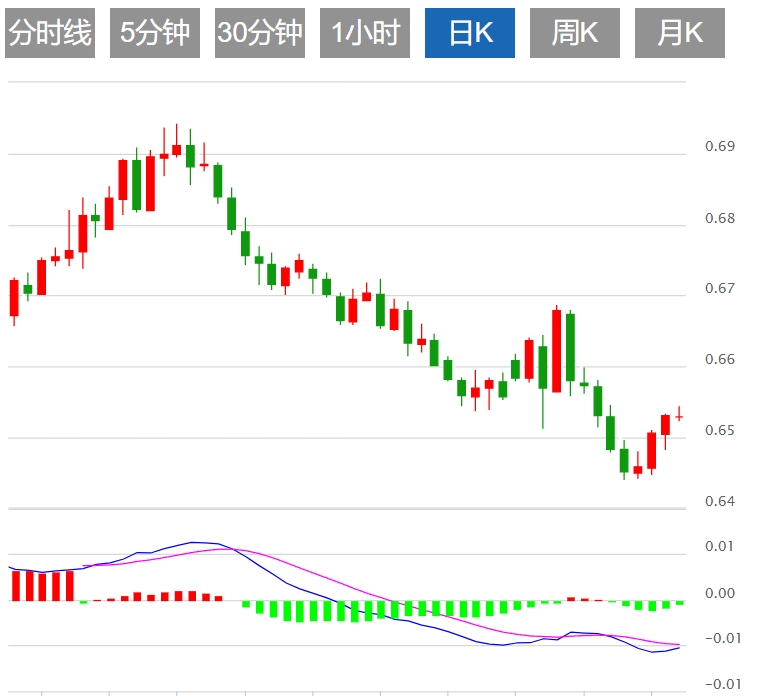Open the 月K monthly chart
Viewport: 762px width, 696px height.
point(680,33)
